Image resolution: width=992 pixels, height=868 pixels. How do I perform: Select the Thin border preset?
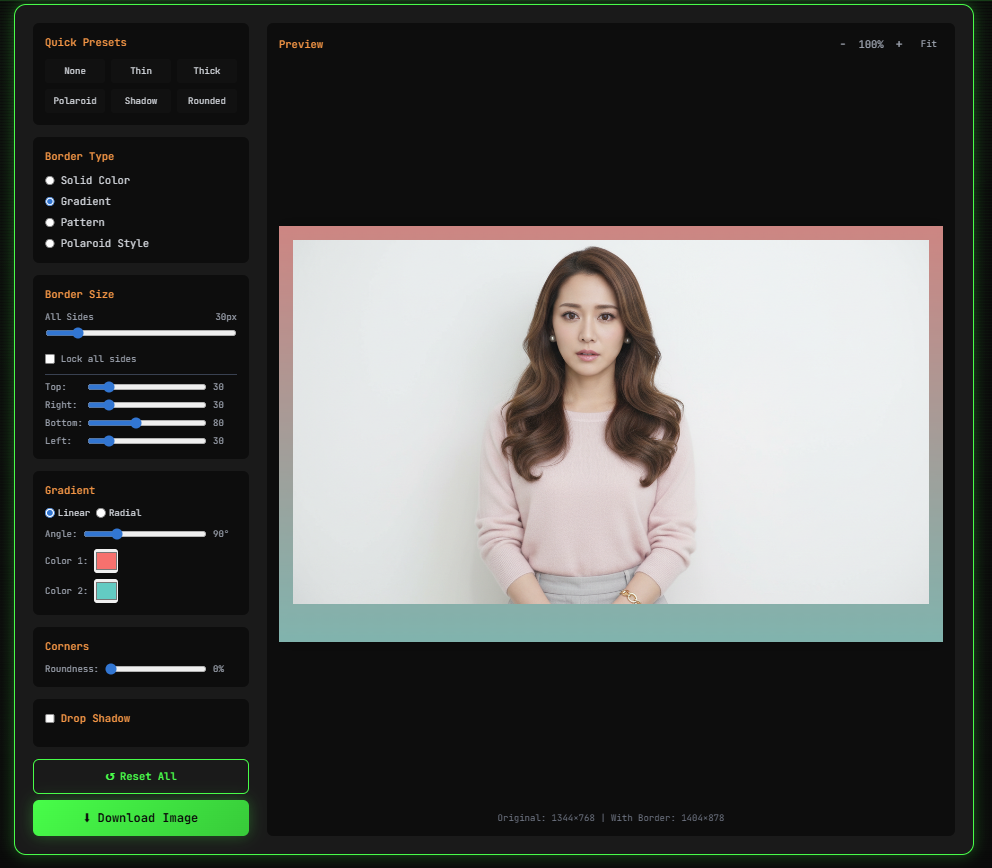(140, 70)
